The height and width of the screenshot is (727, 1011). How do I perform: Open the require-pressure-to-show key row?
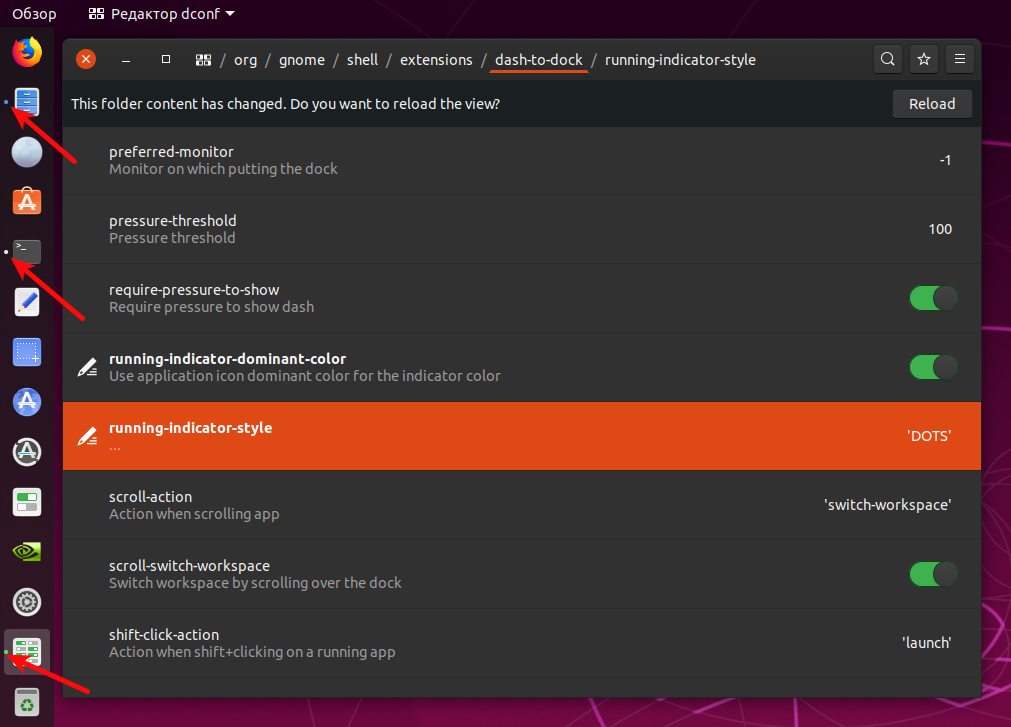[x=522, y=298]
